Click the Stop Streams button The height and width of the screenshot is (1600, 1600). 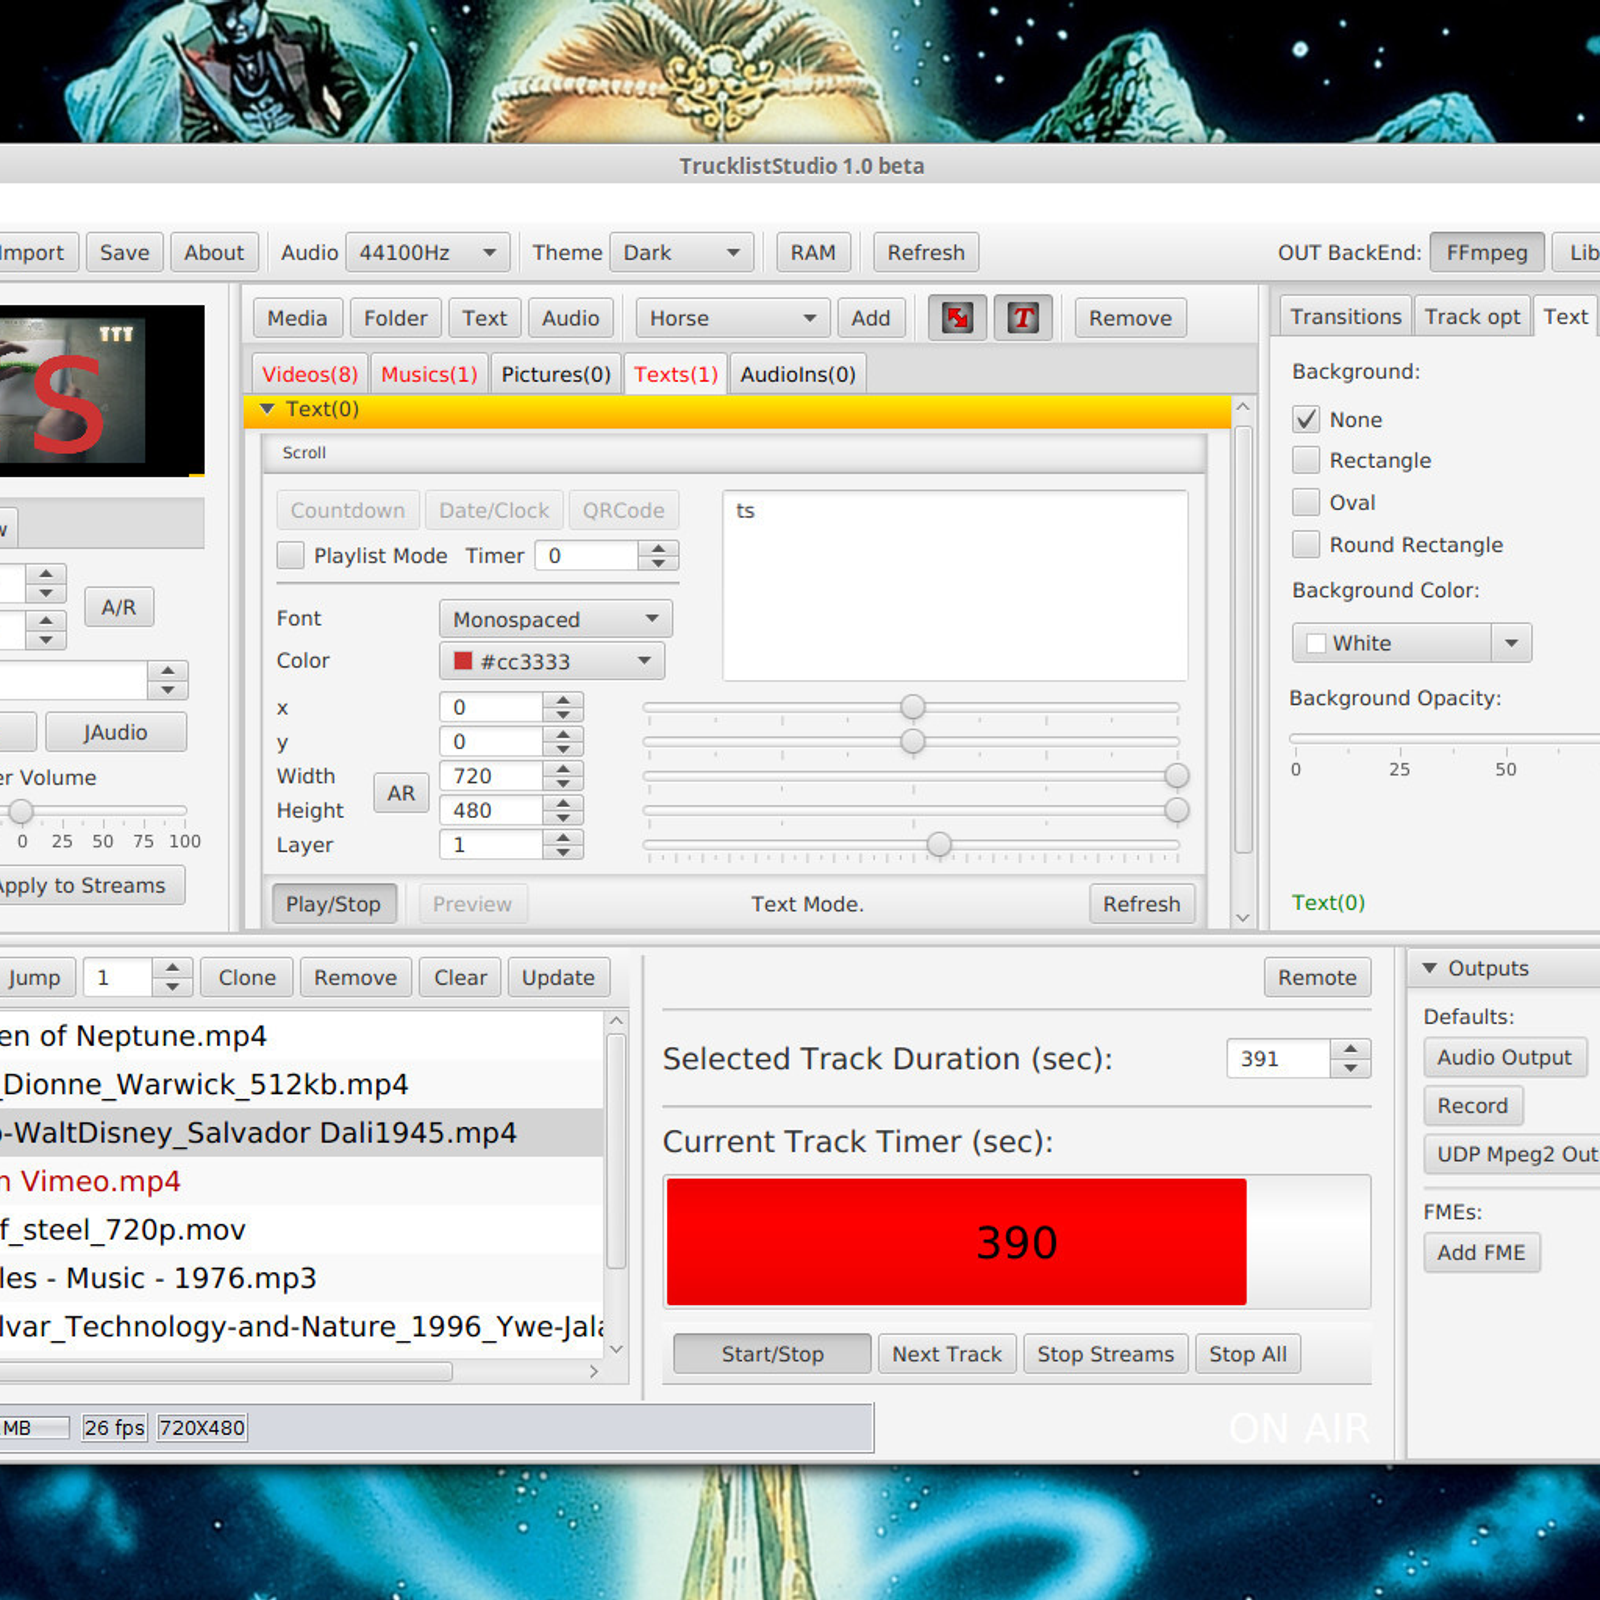1105,1354
